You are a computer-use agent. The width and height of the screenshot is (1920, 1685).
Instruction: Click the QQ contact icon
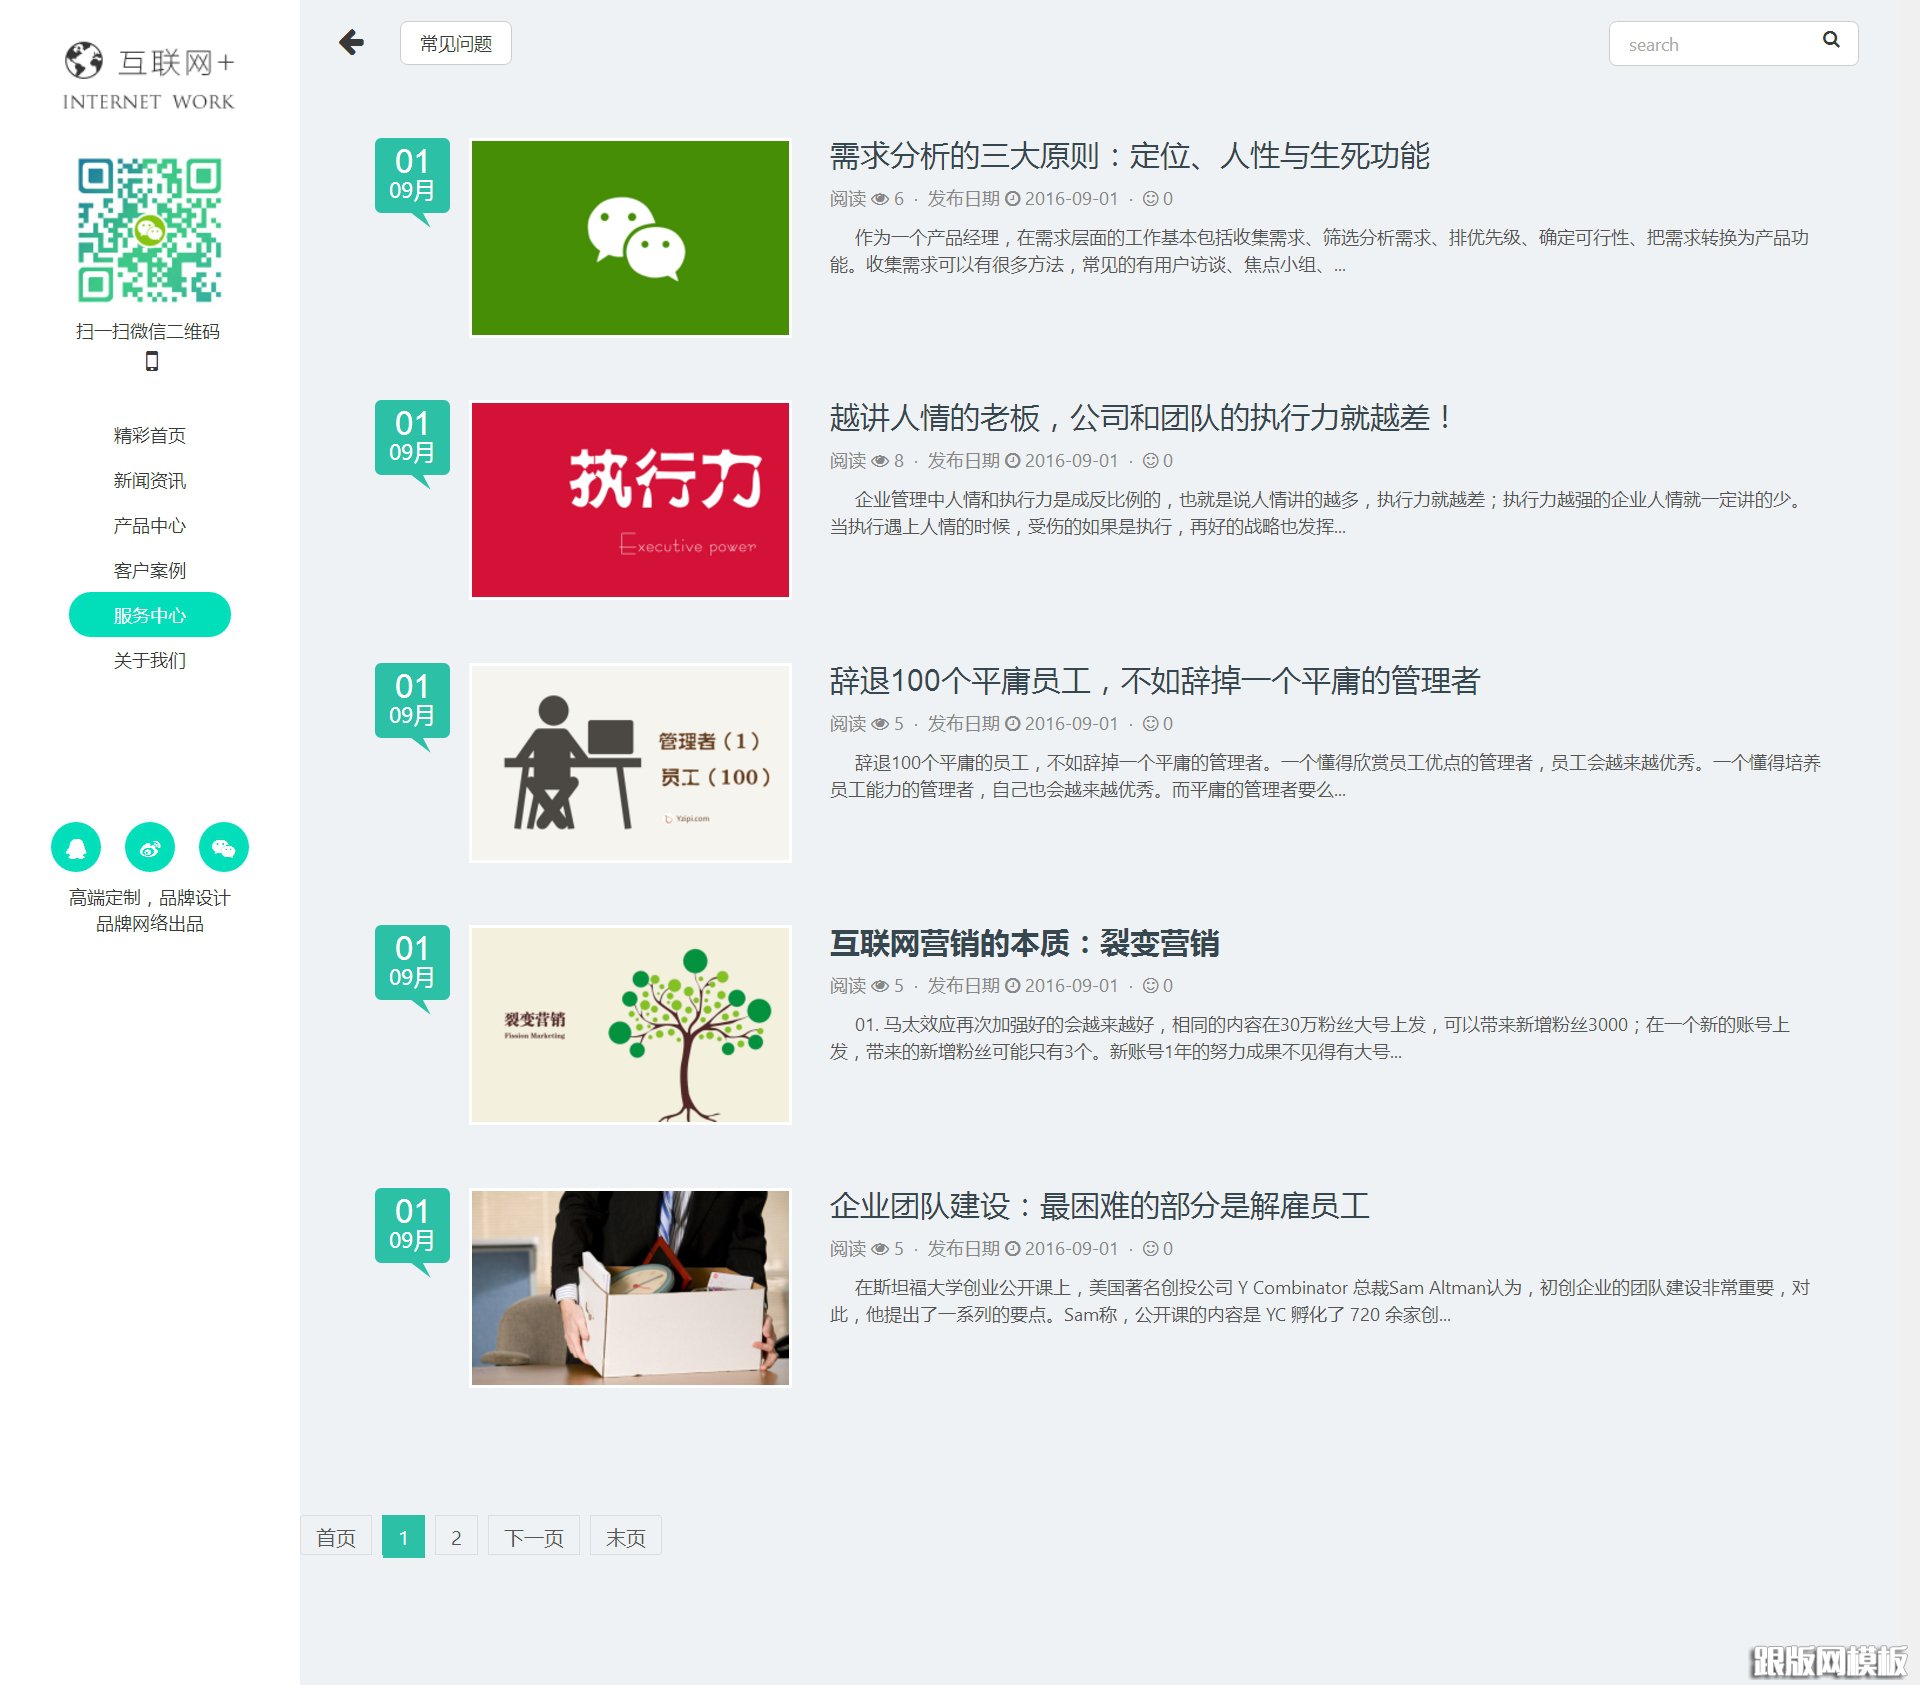point(77,847)
